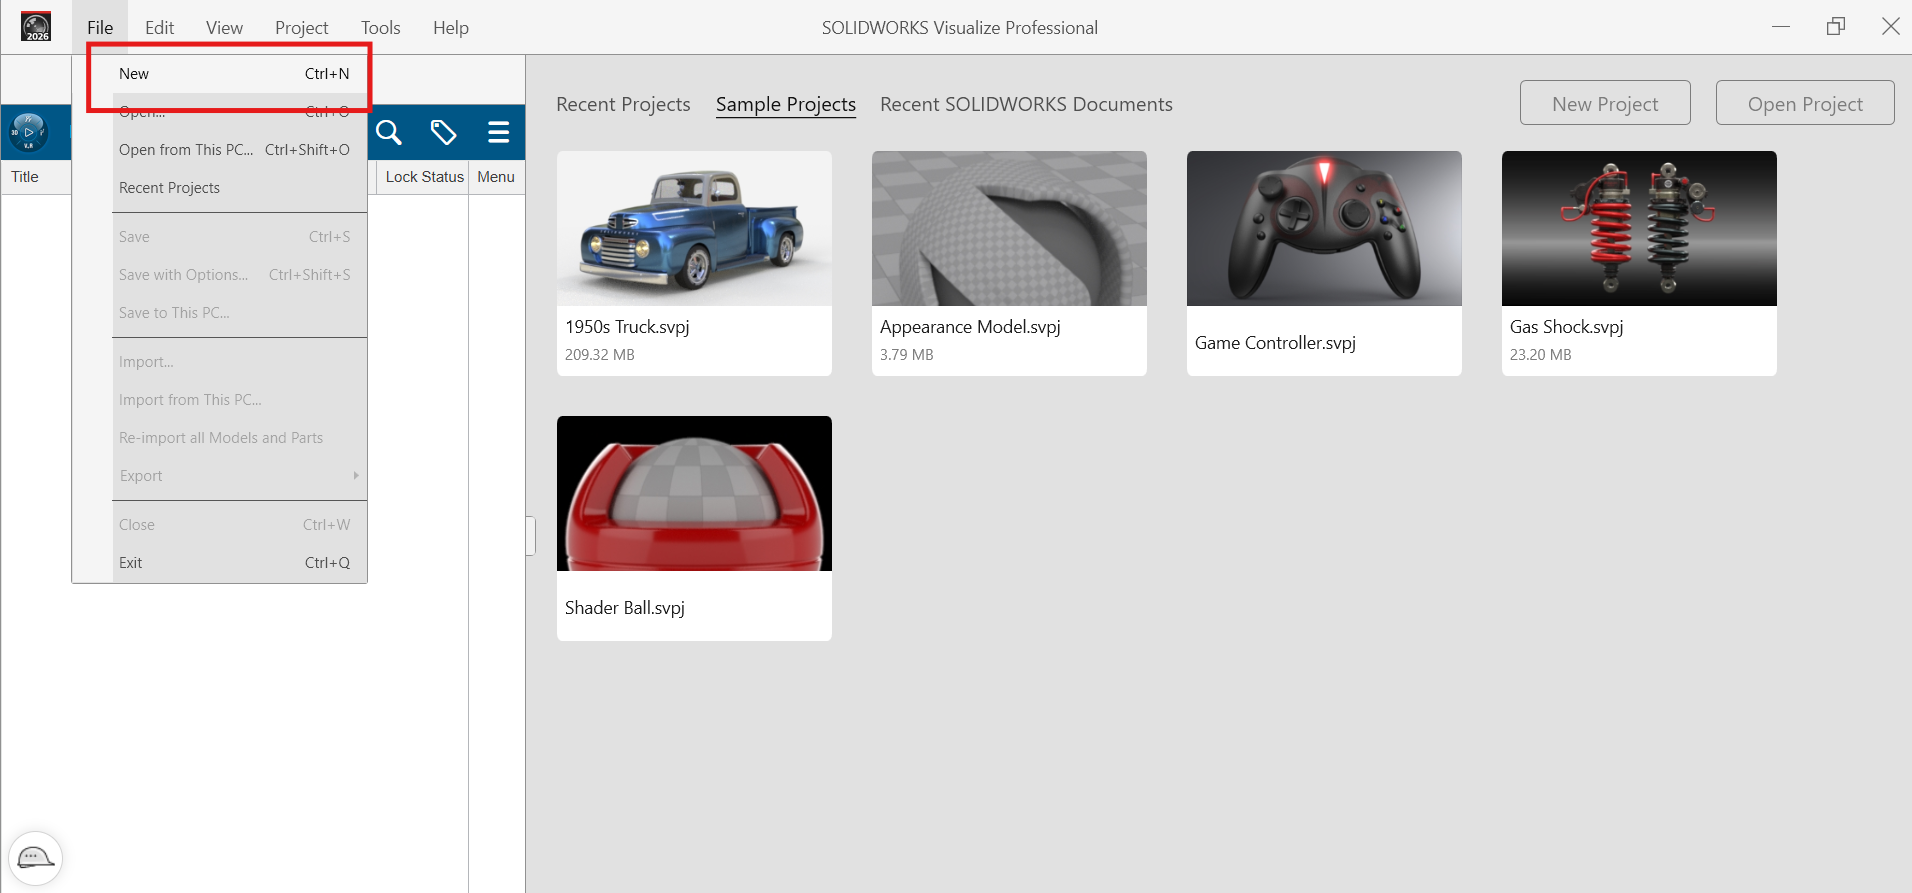The width and height of the screenshot is (1912, 893).
Task: Click the hard hat assistant icon
Action: 35,858
